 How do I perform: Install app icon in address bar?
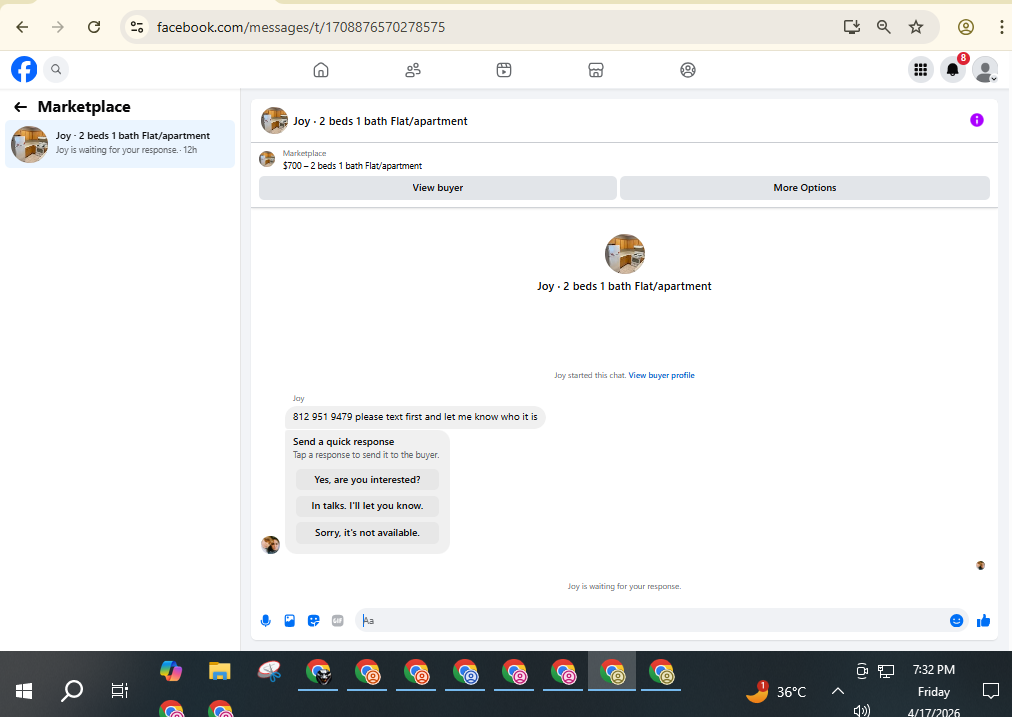(852, 27)
